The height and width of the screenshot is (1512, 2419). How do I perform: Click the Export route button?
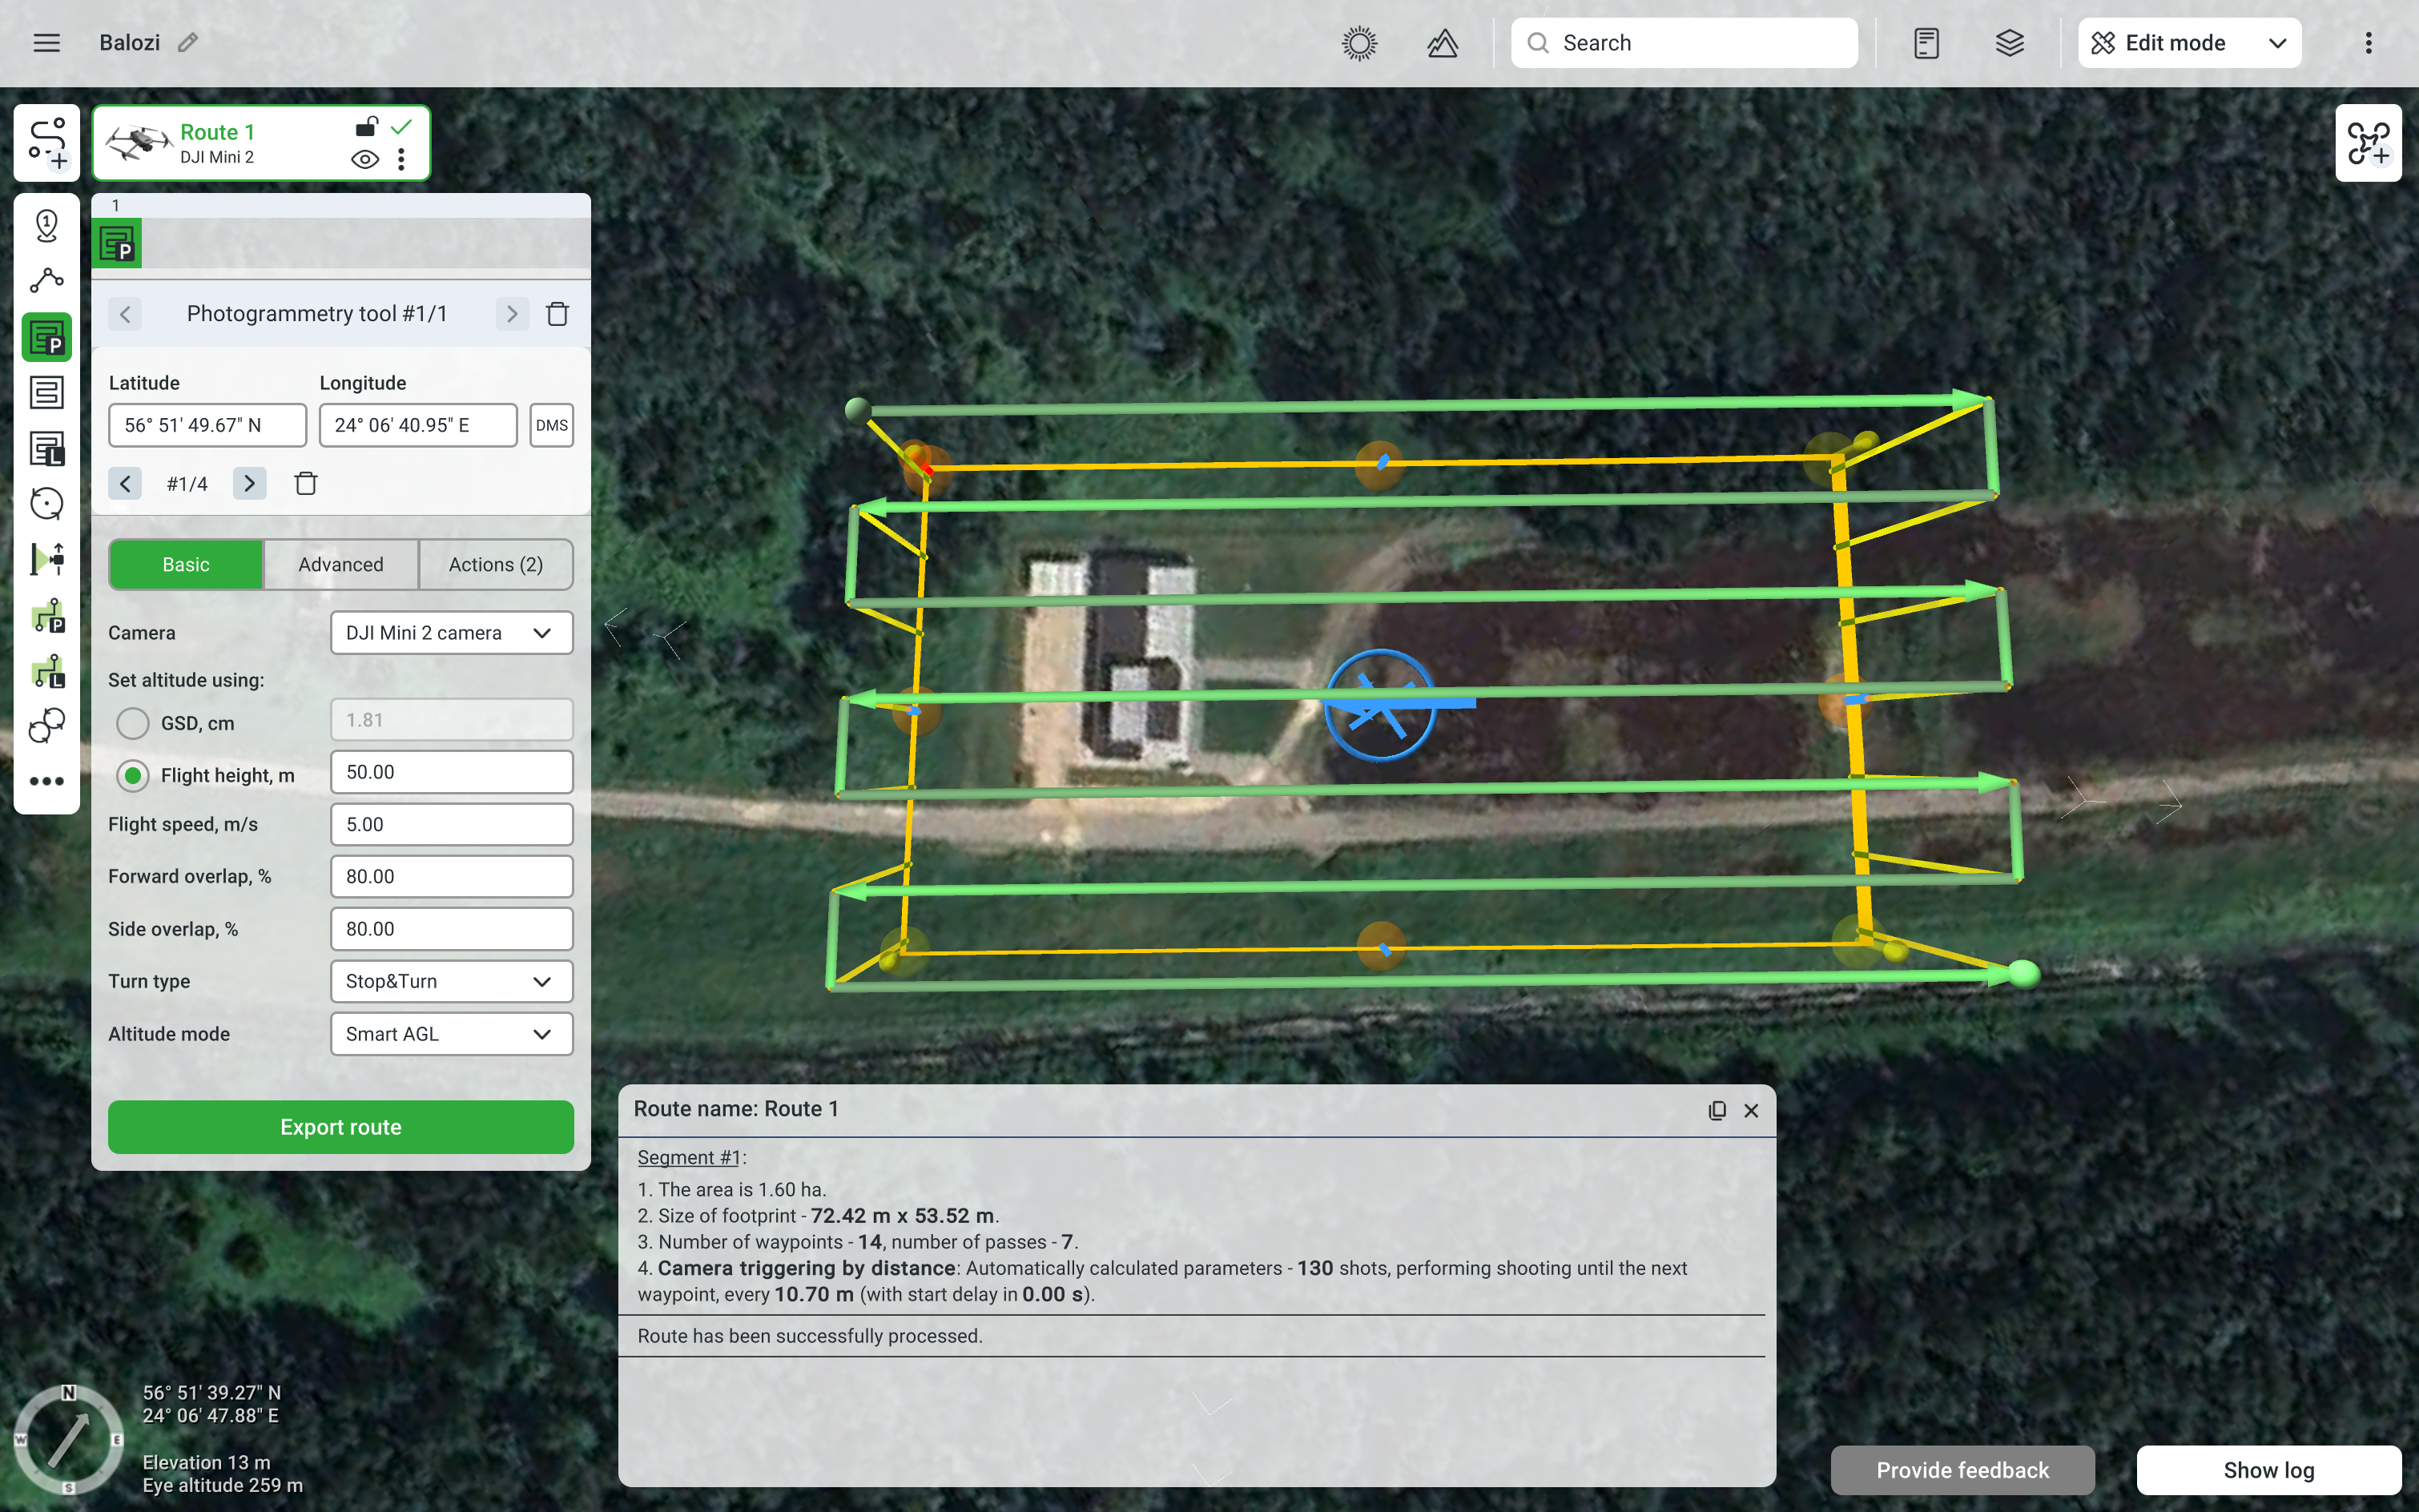pyautogui.click(x=340, y=1127)
